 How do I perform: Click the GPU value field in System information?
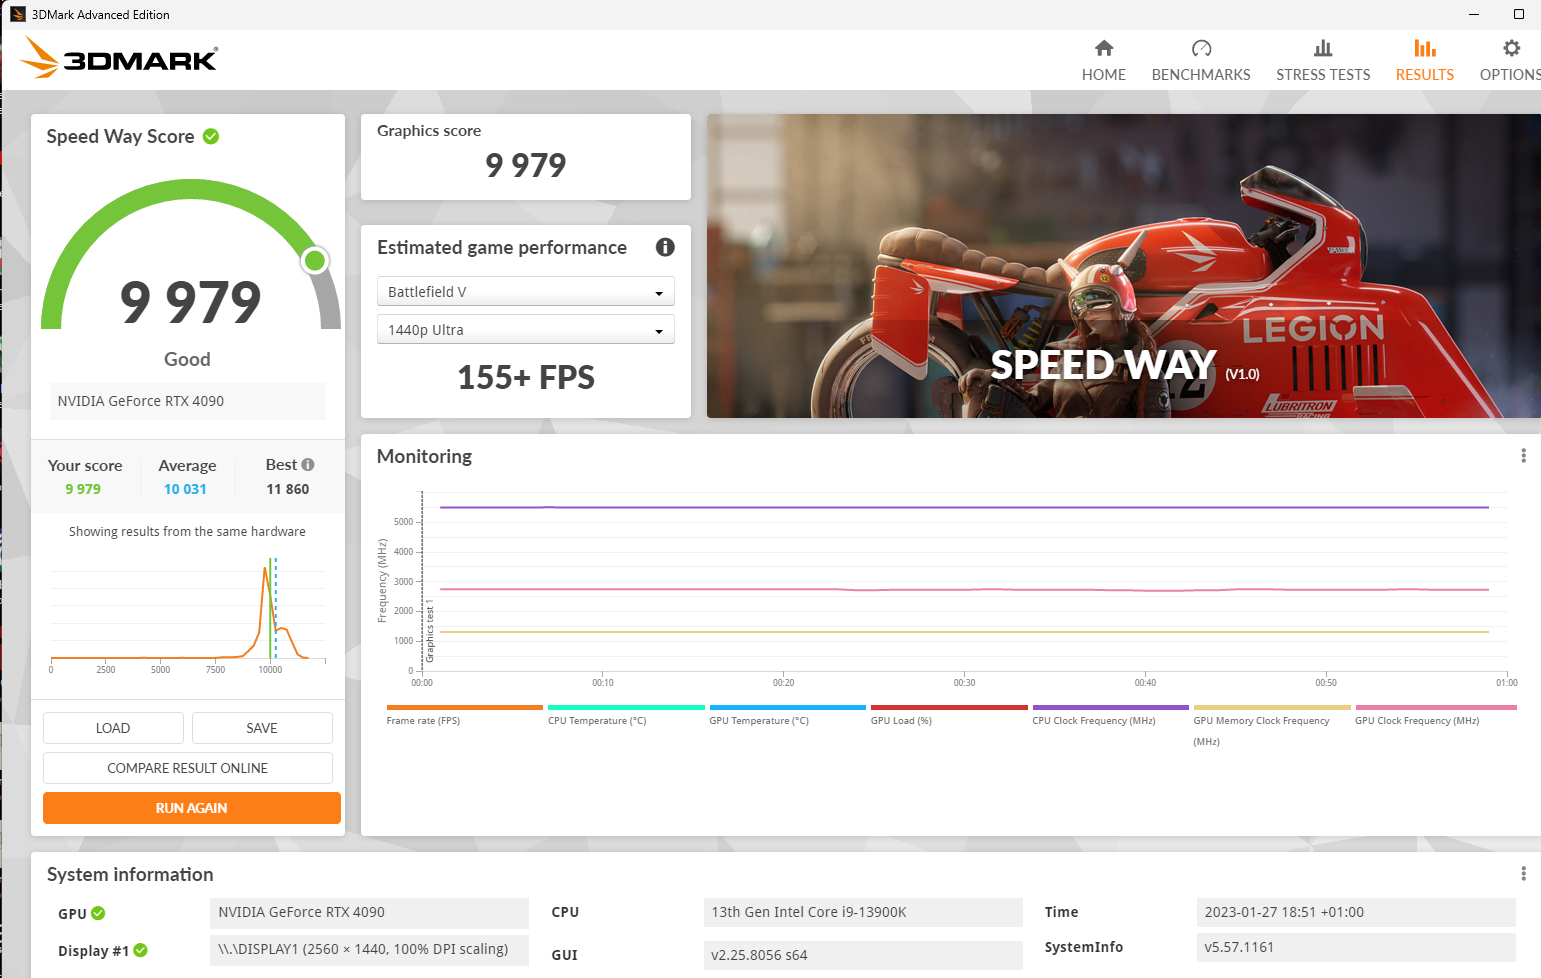click(369, 913)
